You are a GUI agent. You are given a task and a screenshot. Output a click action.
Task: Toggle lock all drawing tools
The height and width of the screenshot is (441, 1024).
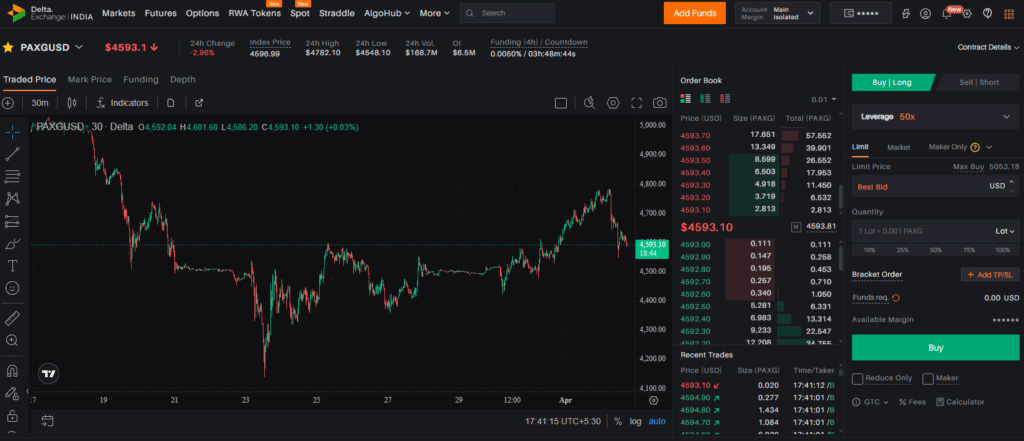coord(12,416)
